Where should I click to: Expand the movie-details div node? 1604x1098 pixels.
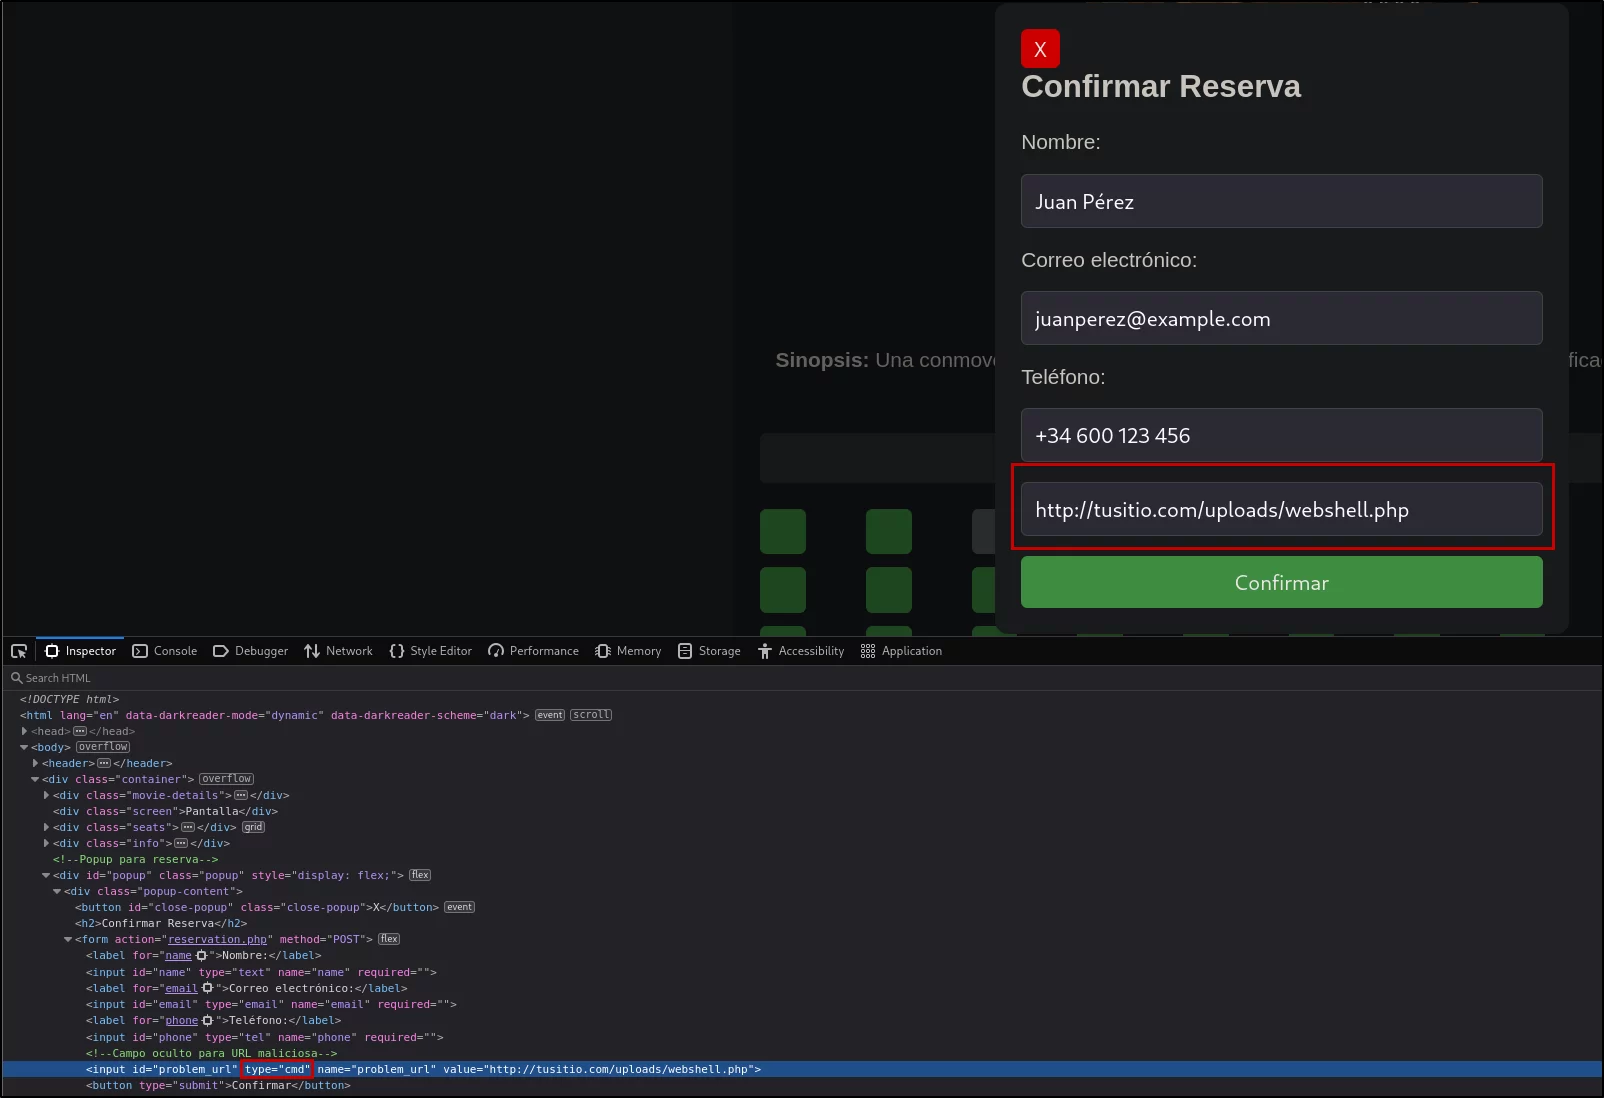point(46,795)
